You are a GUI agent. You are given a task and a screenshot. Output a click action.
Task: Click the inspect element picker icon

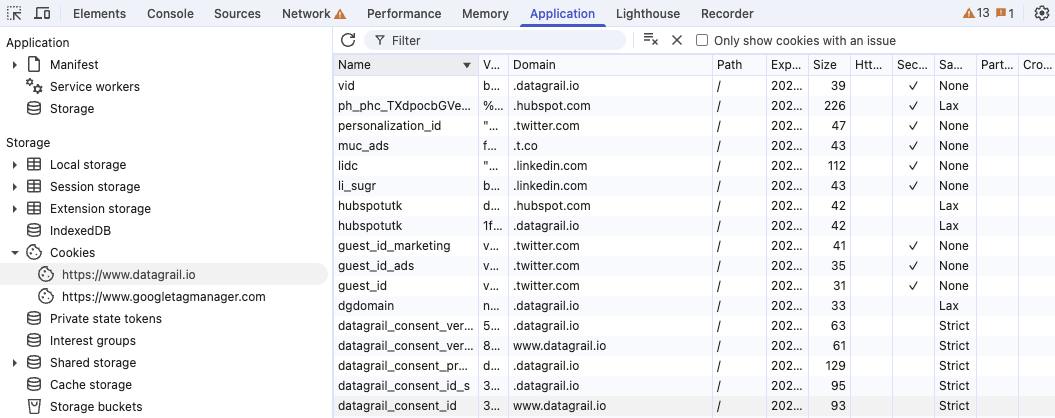click(x=15, y=14)
